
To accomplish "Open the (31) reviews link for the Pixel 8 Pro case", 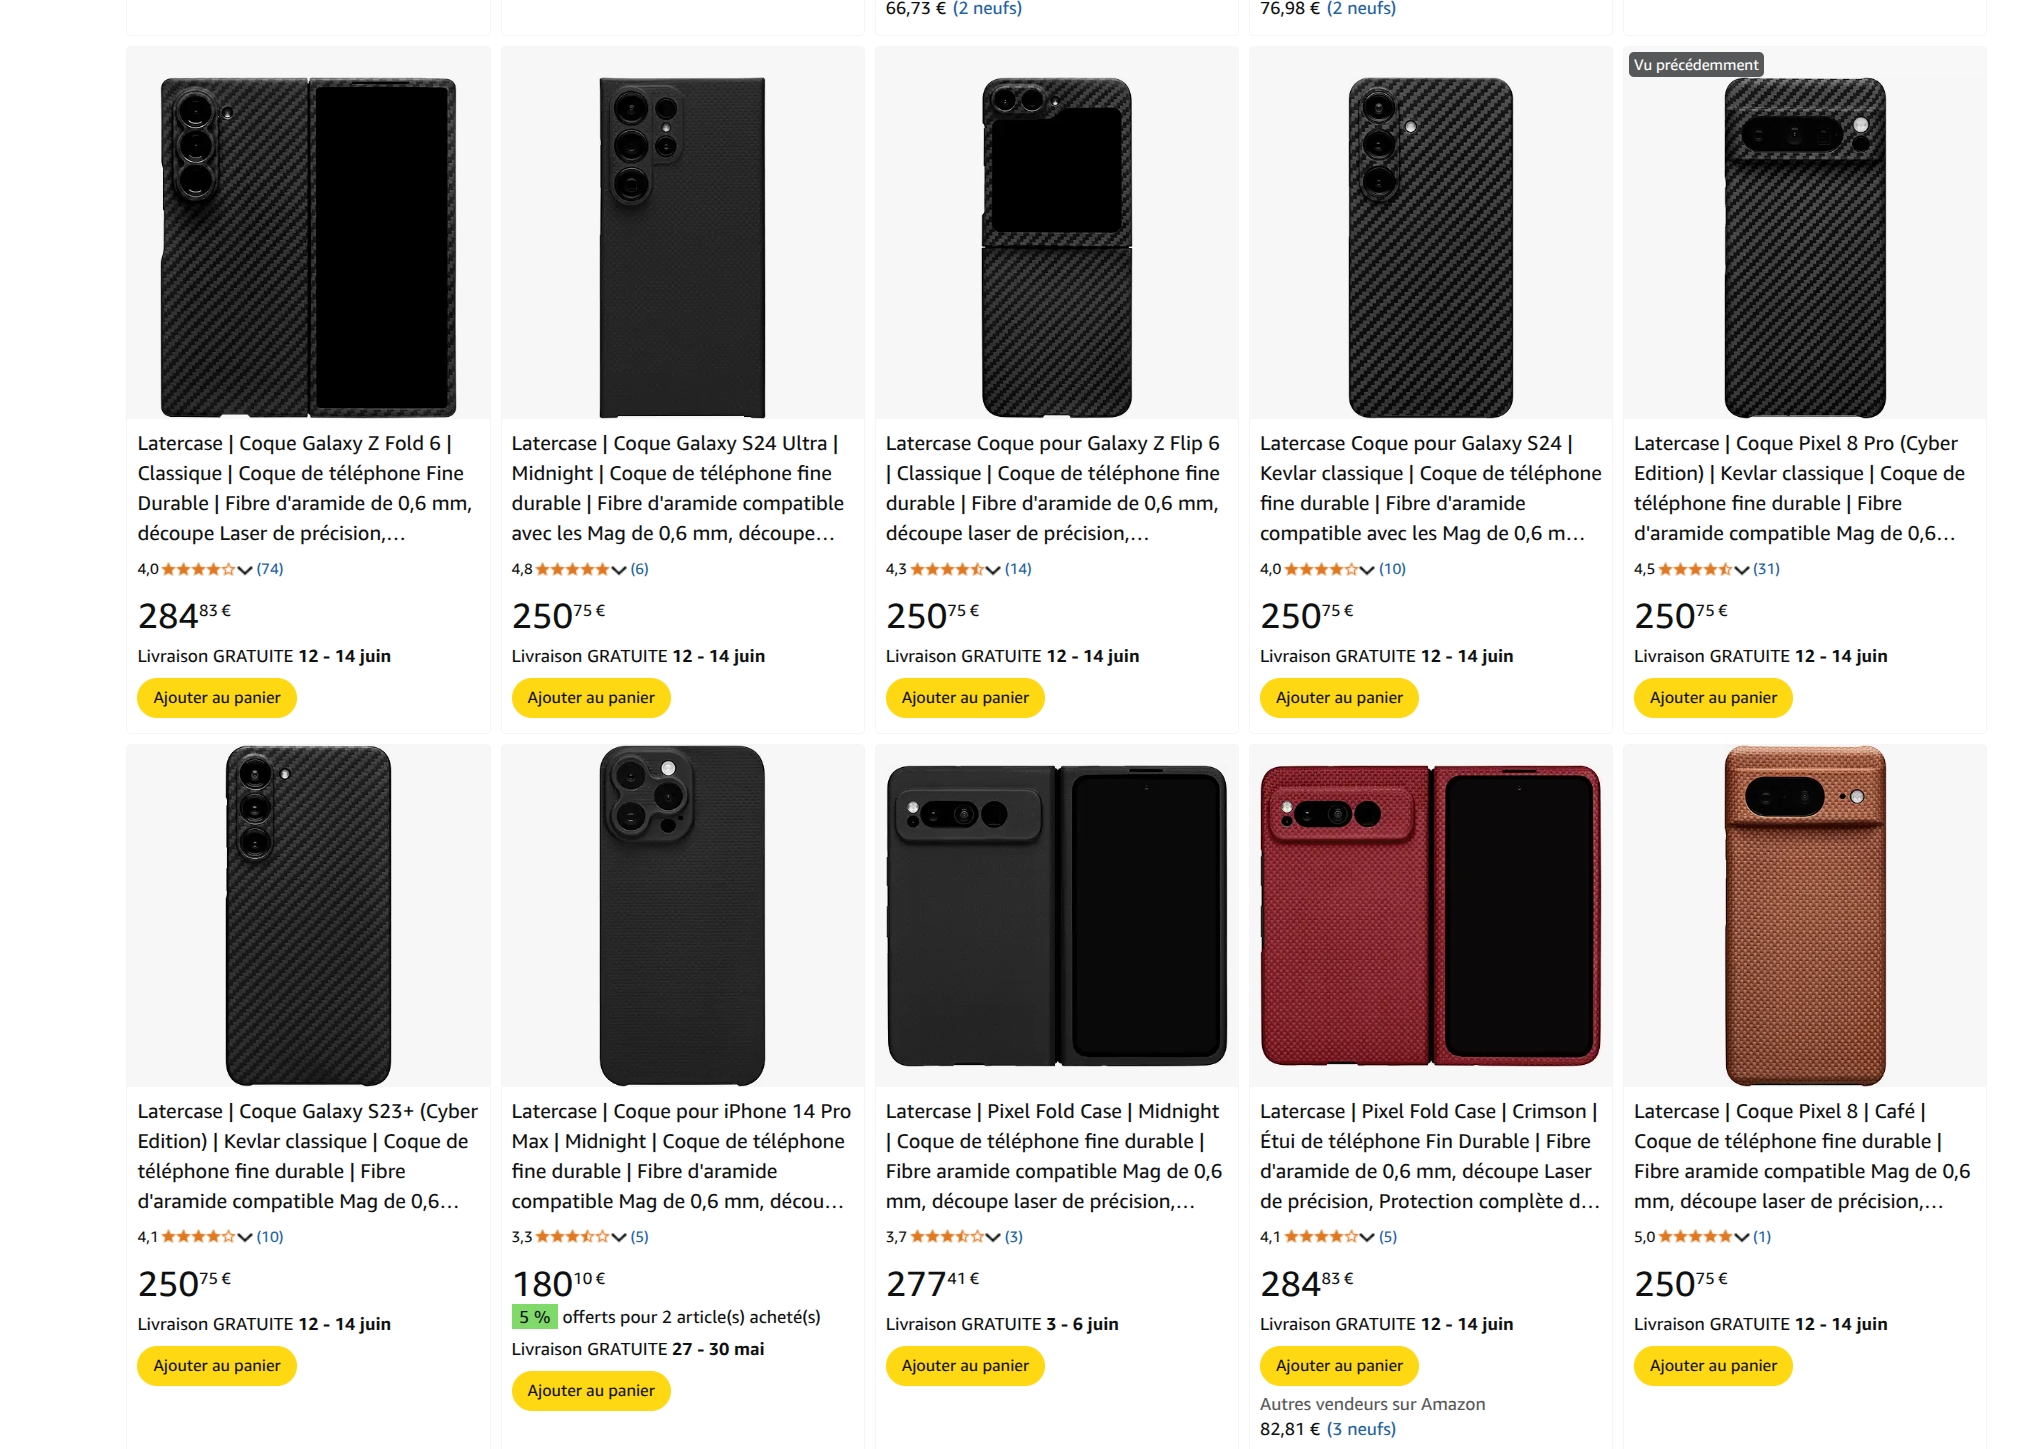I will [1767, 569].
